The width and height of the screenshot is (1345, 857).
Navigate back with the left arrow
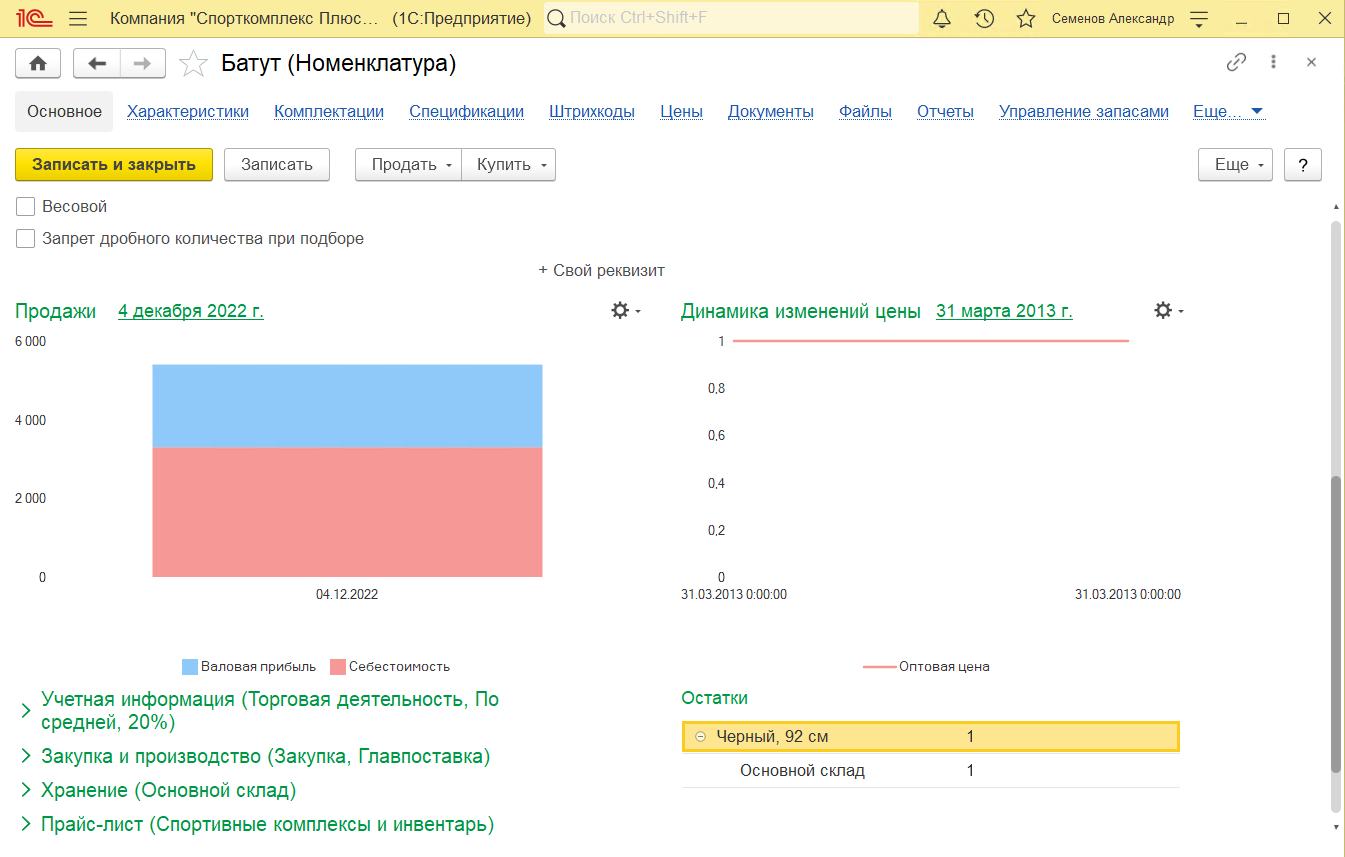pyautogui.click(x=97, y=63)
